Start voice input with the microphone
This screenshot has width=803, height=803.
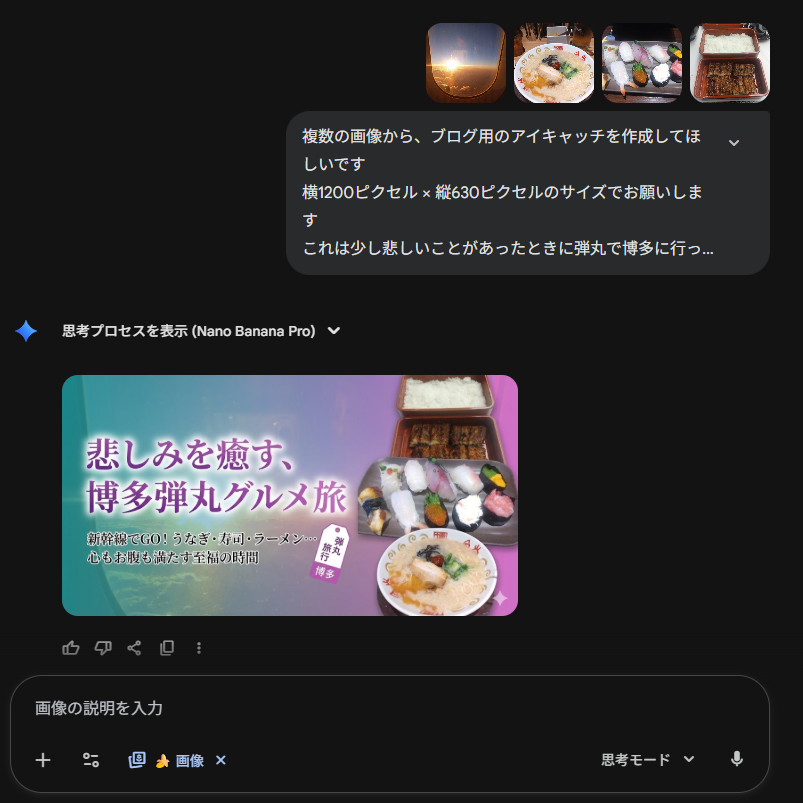point(736,759)
